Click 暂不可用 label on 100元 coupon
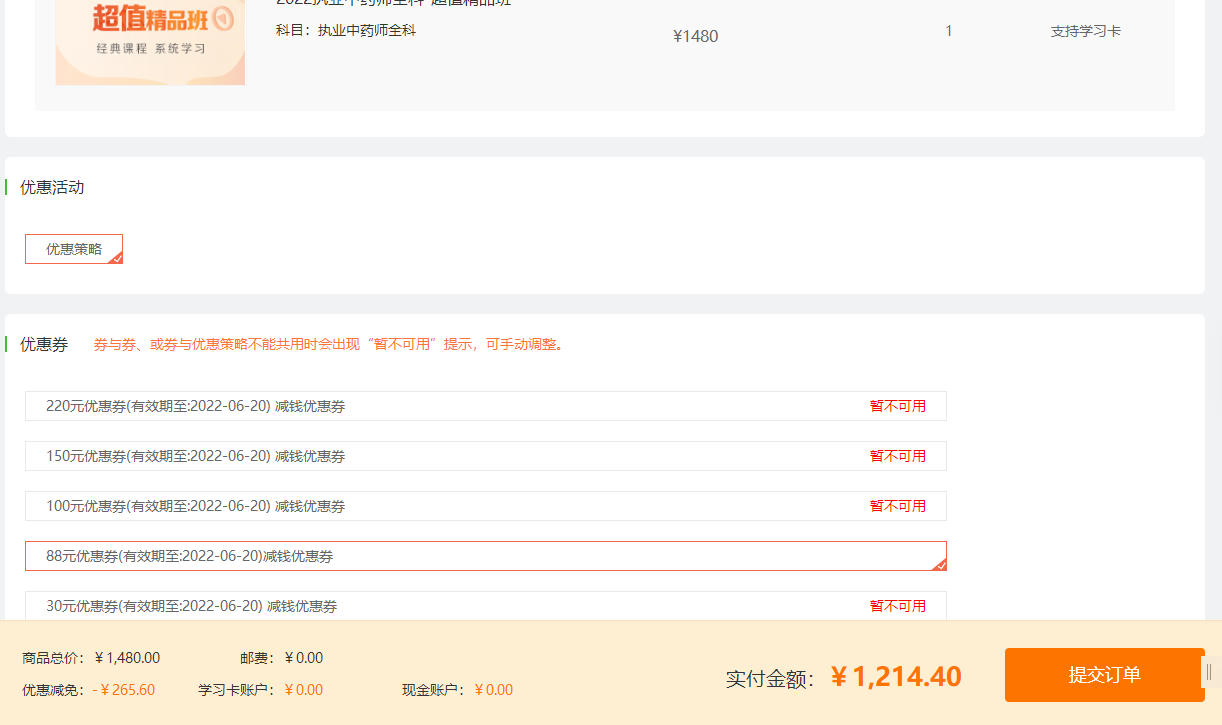1222x725 pixels. 897,506
